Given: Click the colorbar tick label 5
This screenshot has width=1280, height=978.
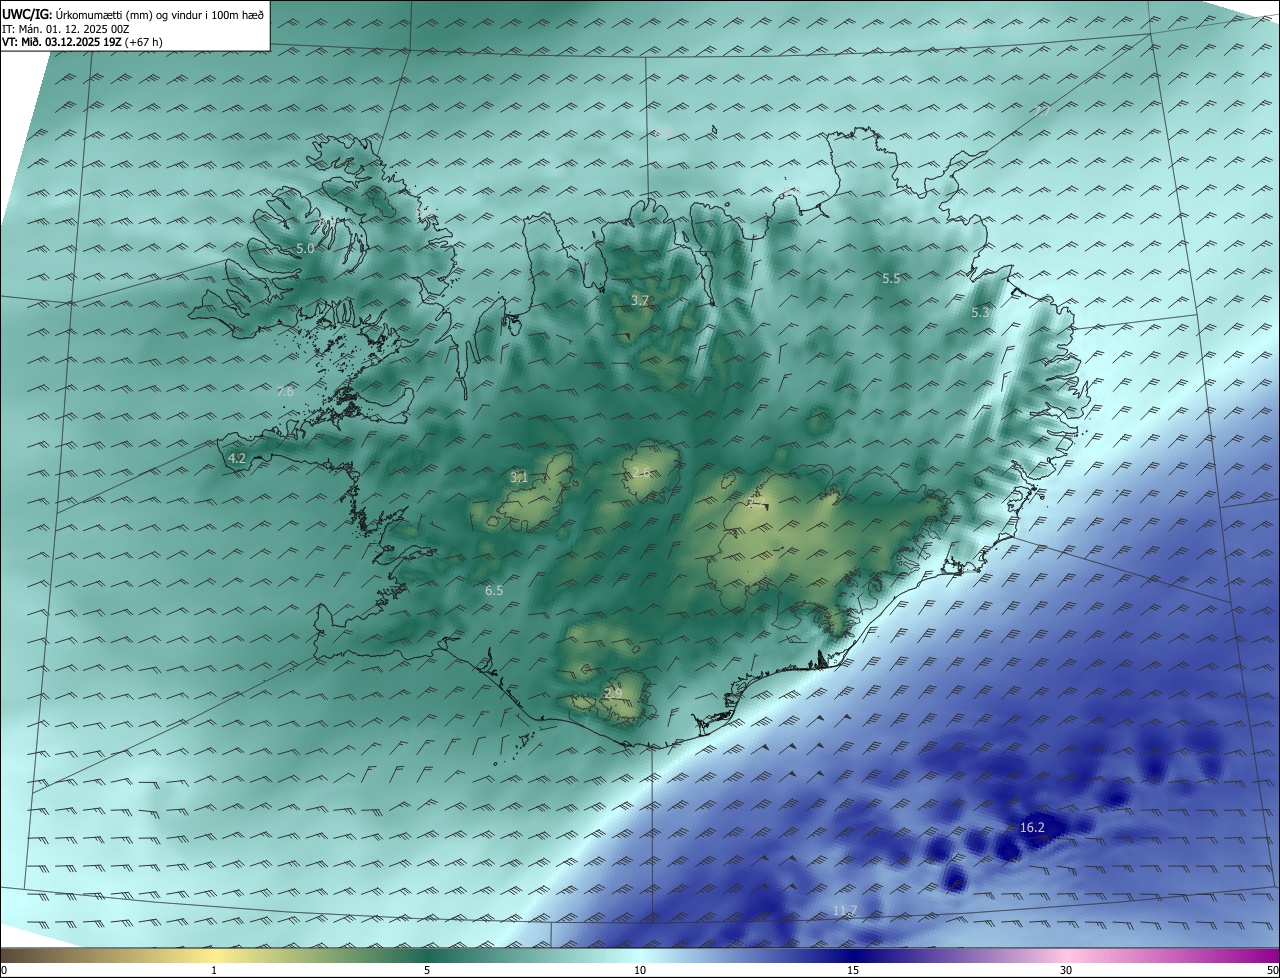Looking at the screenshot, I should (x=427, y=970).
